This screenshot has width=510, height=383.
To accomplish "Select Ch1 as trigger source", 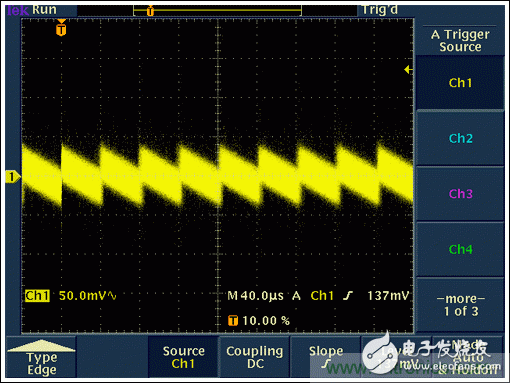I will [460, 83].
